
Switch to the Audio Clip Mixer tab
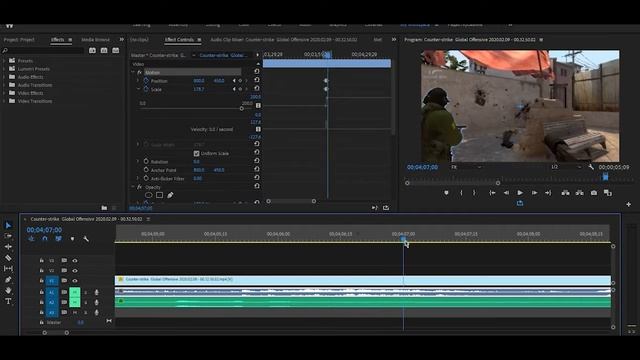pos(284,40)
